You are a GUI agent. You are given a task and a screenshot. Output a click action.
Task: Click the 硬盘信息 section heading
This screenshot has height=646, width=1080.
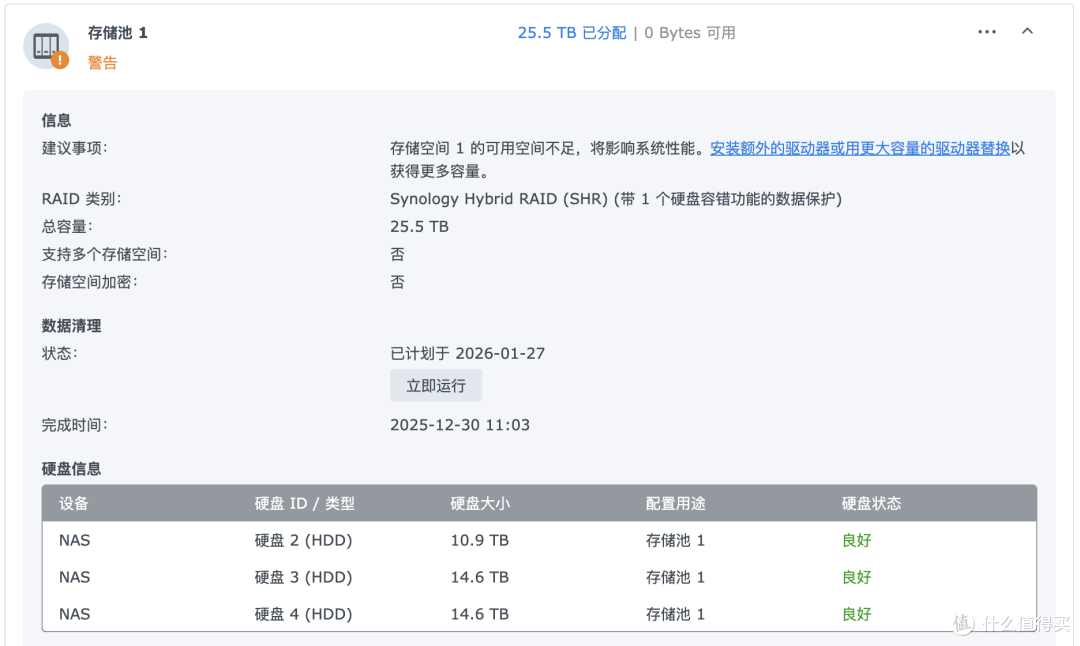71,469
